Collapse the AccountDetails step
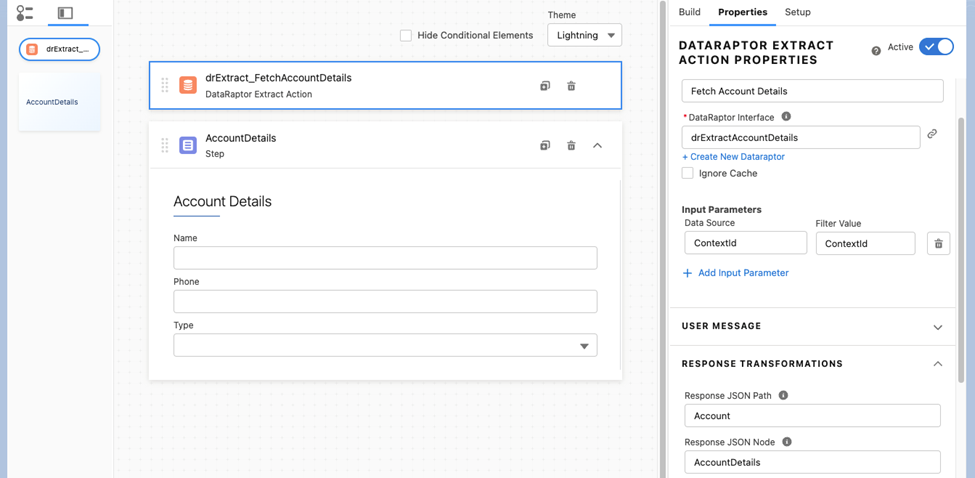This screenshot has height=478, width=975. [598, 145]
